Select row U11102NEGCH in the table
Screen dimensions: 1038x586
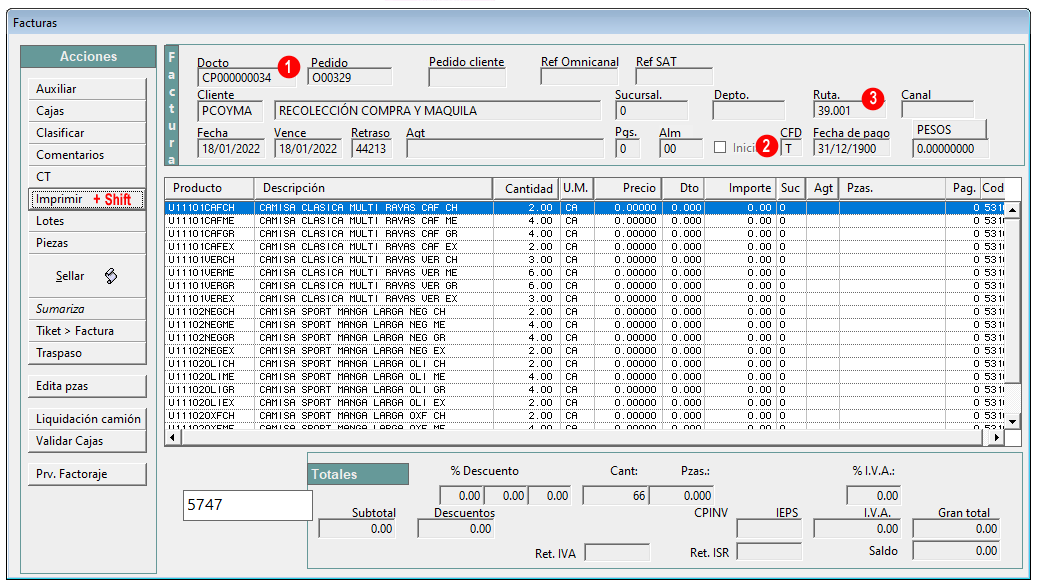coord(585,312)
